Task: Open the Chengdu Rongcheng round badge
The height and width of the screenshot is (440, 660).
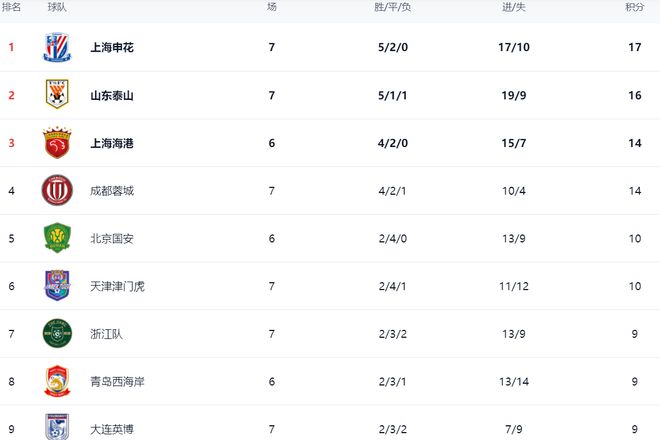Action: (x=57, y=190)
